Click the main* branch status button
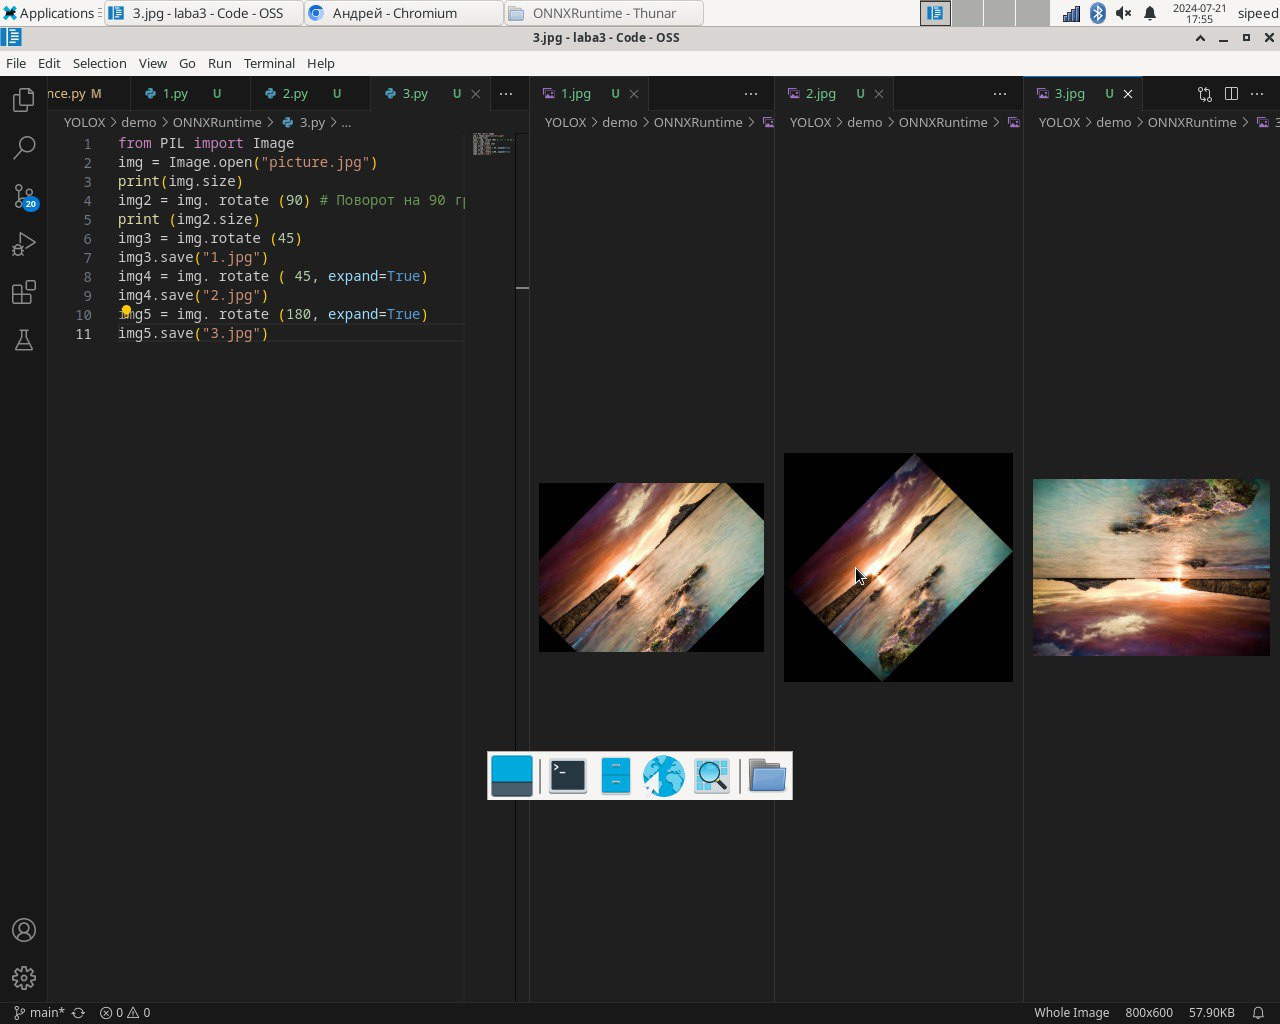The width and height of the screenshot is (1280, 1024). (x=40, y=1013)
